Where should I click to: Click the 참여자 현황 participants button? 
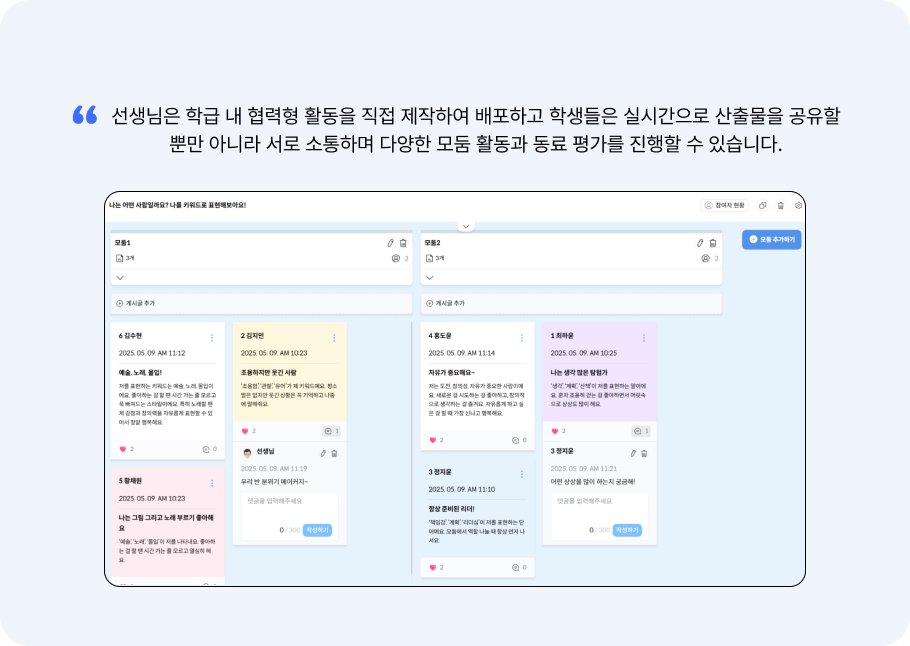pyautogui.click(x=724, y=205)
